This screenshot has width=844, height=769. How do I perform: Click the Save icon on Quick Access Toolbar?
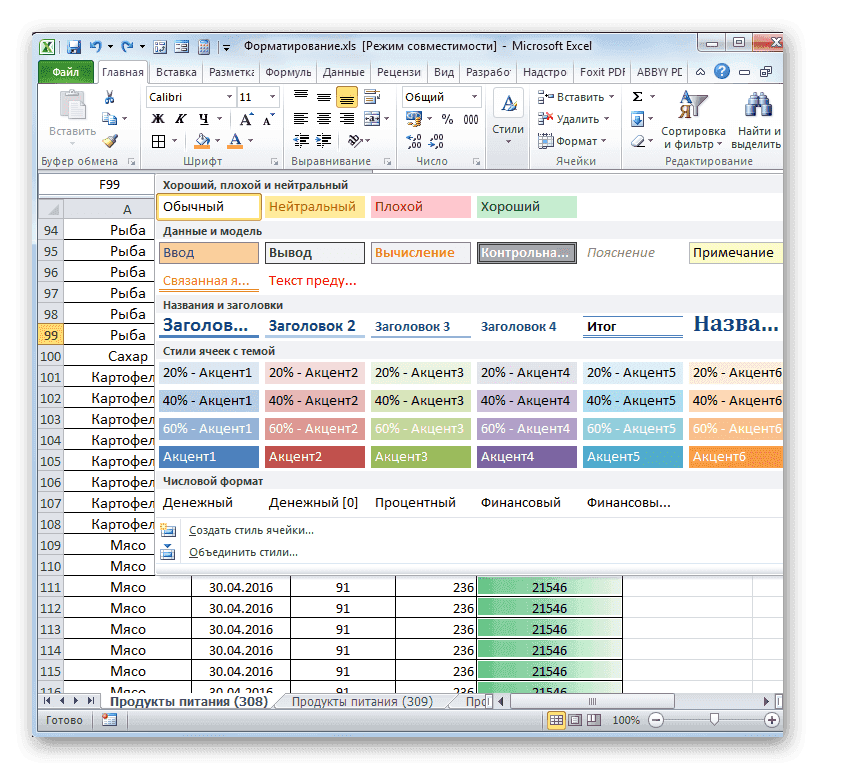pyautogui.click(x=74, y=46)
